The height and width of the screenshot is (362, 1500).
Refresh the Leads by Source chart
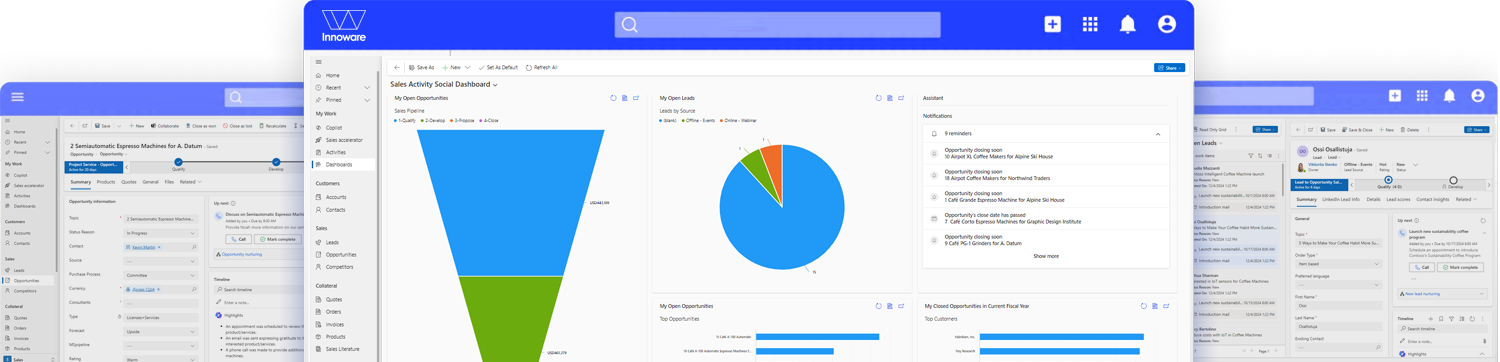tap(878, 98)
